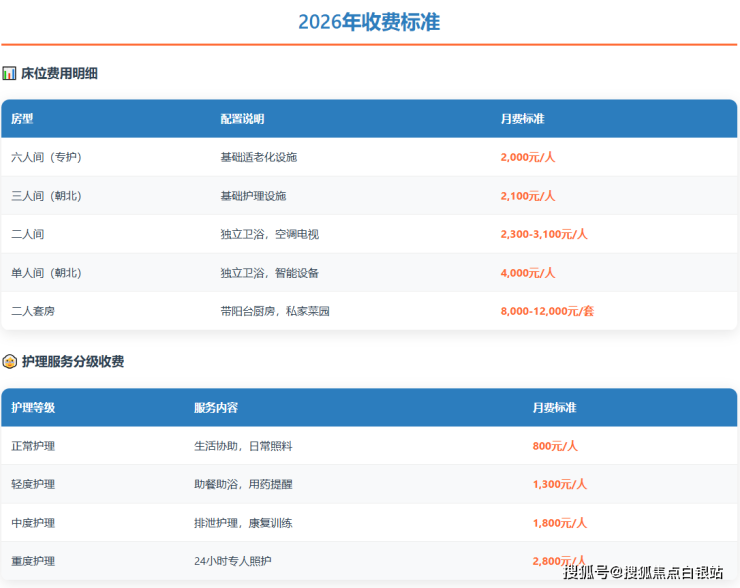Click the 配置说明 column header
The width and height of the screenshot is (740, 588).
[x=242, y=119]
